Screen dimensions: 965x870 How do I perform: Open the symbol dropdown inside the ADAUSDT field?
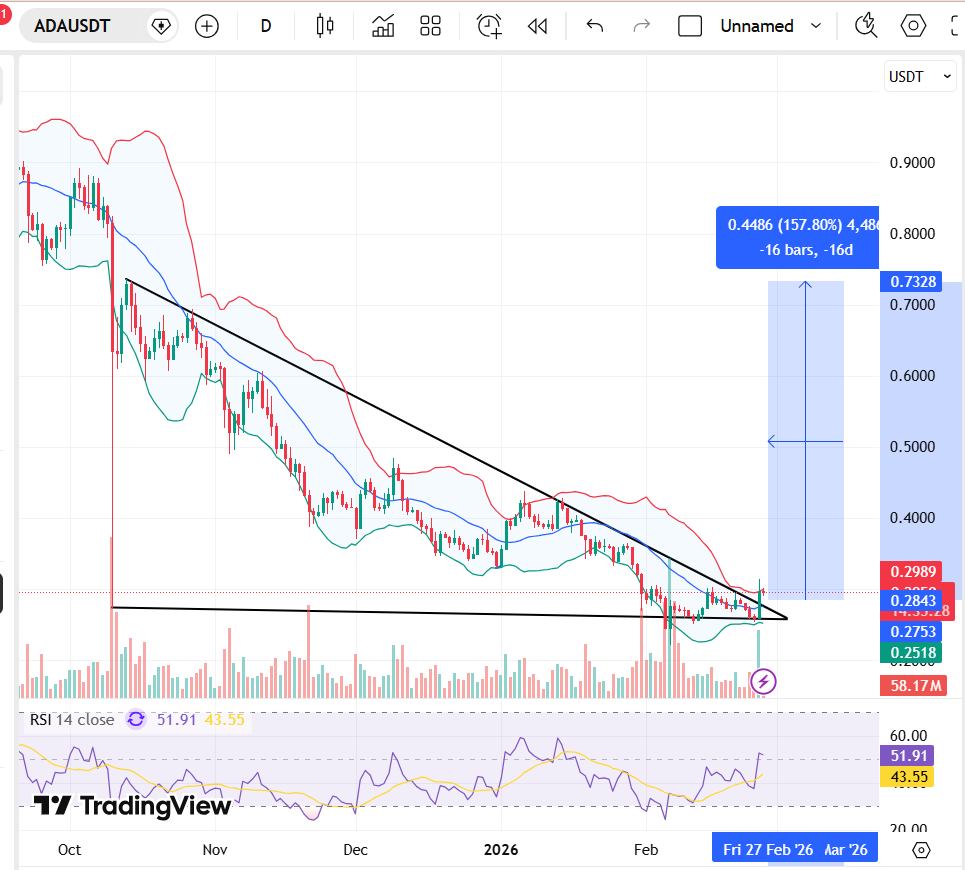tap(160, 25)
